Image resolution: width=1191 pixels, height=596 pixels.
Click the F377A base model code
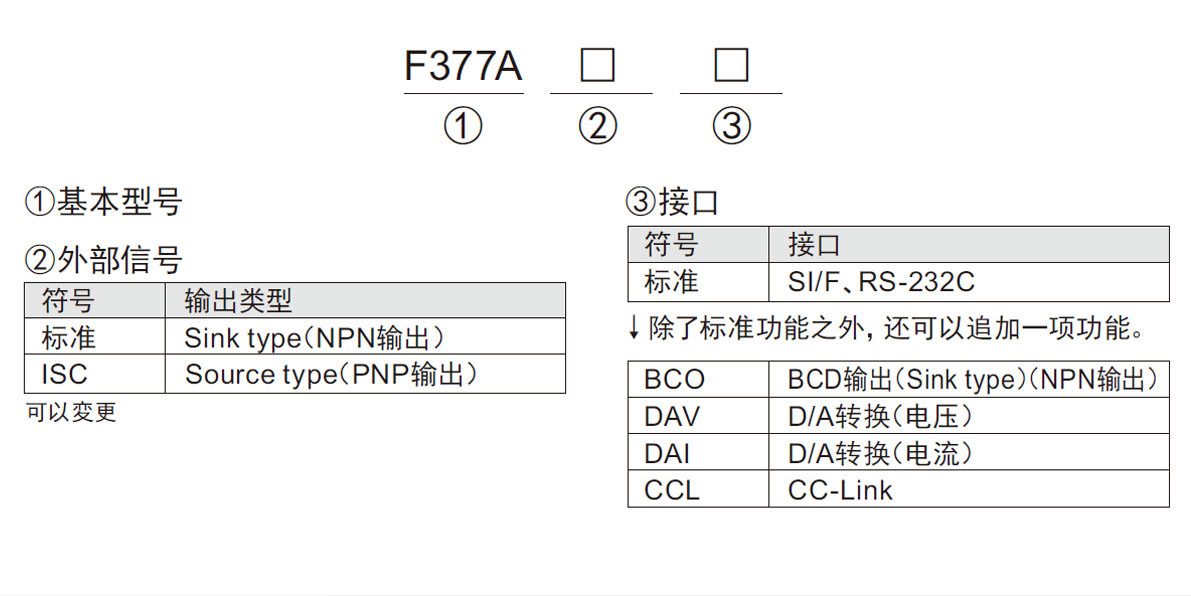463,67
